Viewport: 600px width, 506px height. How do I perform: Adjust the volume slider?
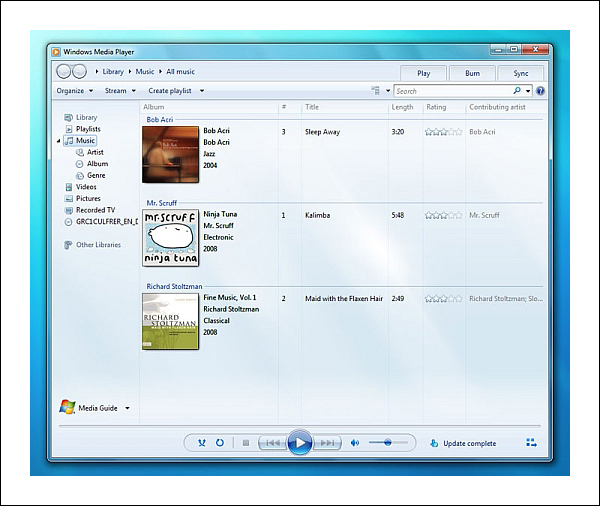(388, 442)
